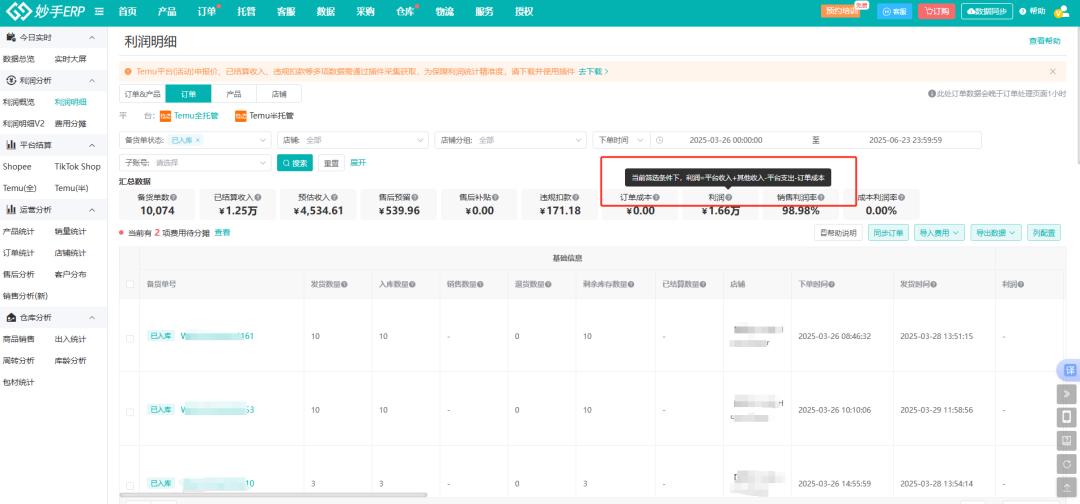The height and width of the screenshot is (504, 1080).
Task: Click the translate floating icon
Action: pyautogui.click(x=1066, y=370)
